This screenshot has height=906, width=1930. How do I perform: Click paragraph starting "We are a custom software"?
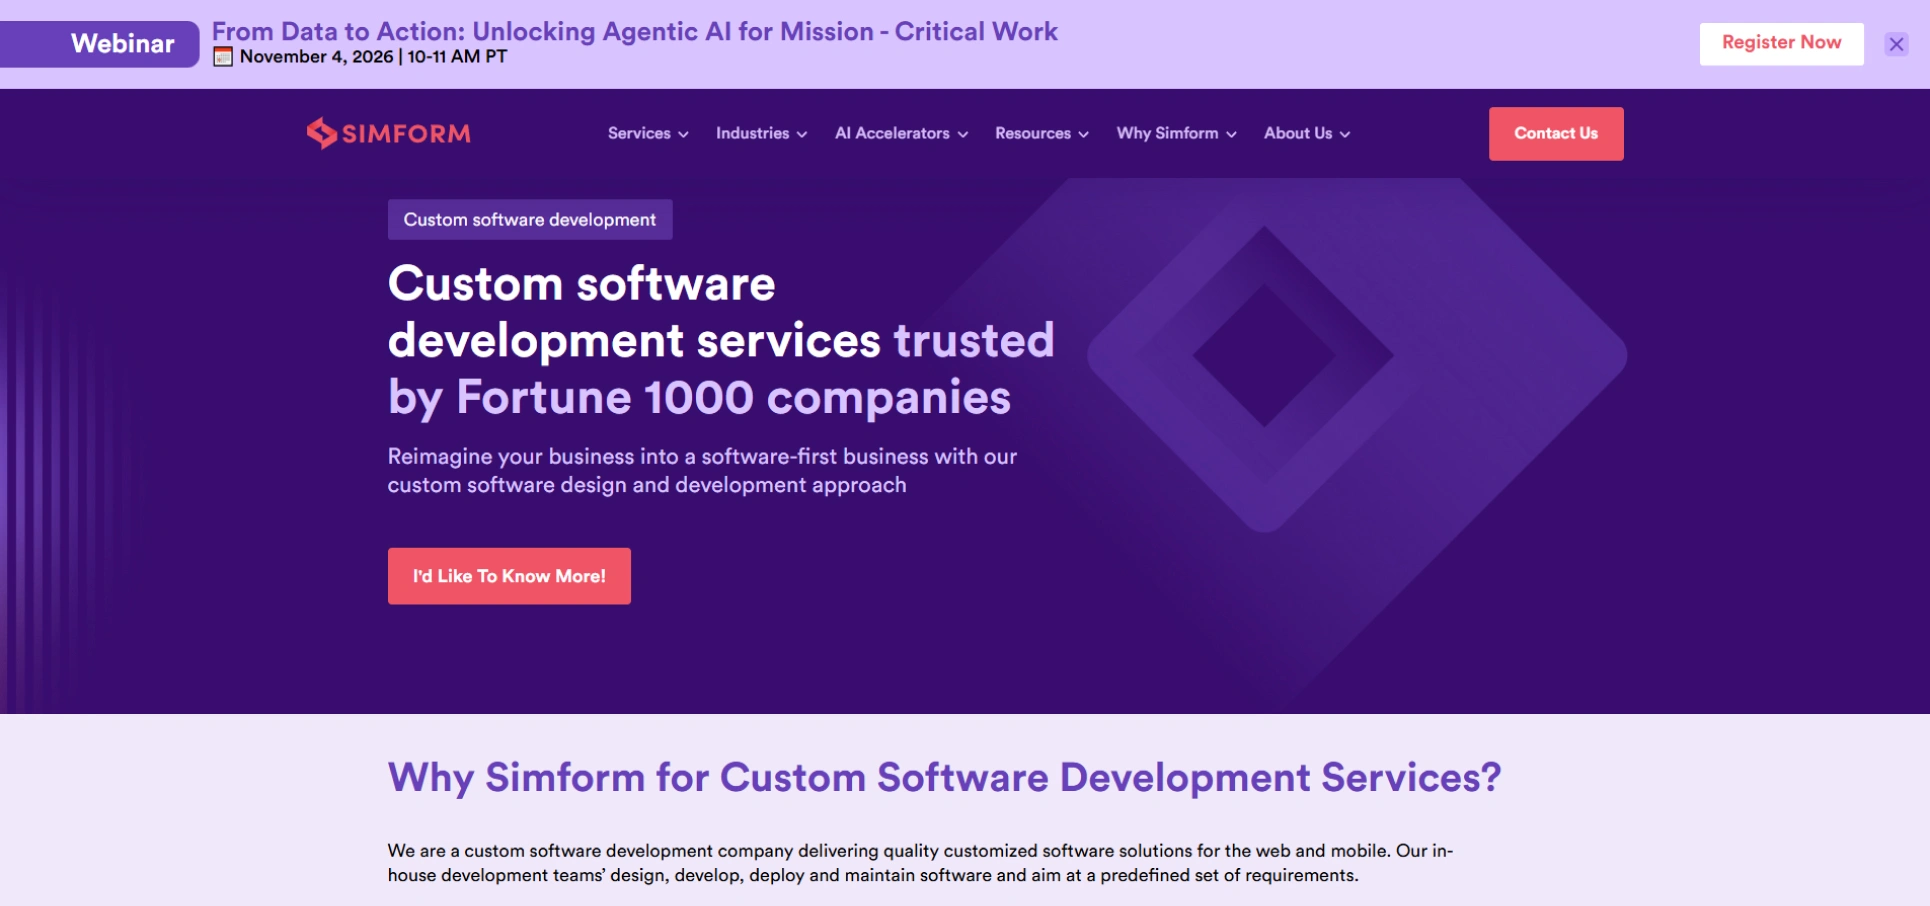coord(920,863)
